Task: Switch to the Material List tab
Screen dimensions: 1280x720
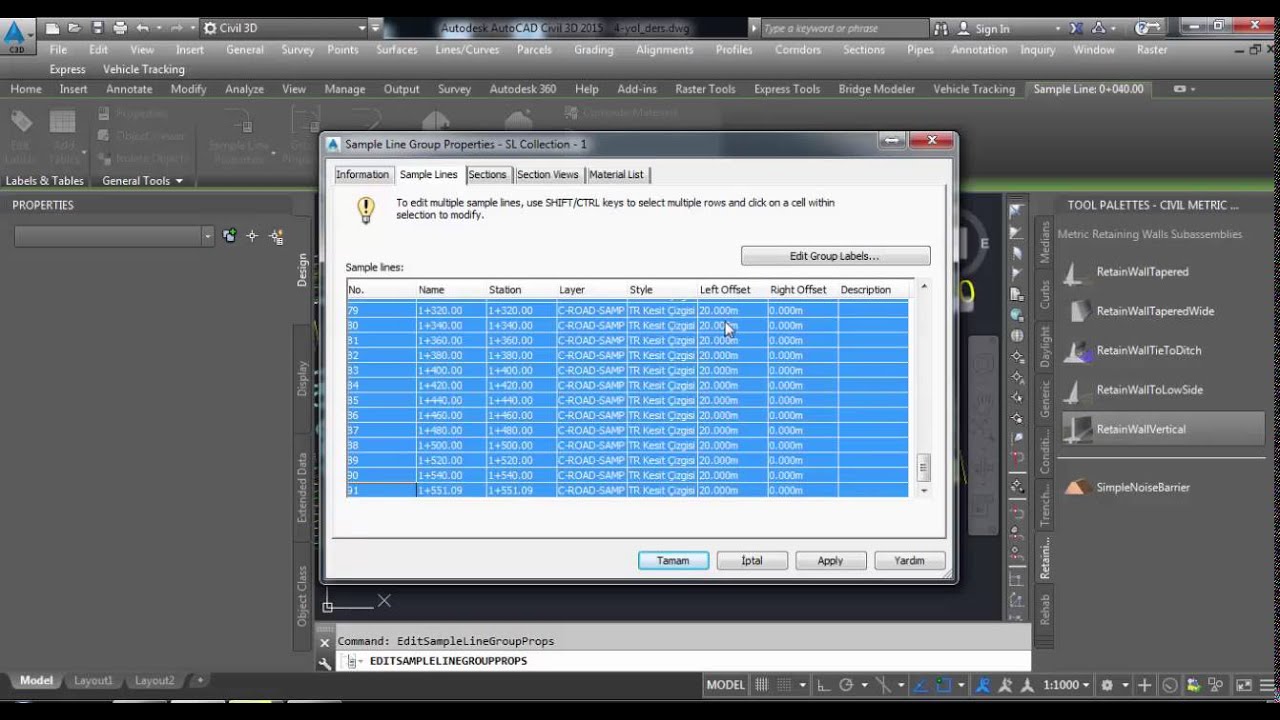Action: [x=616, y=174]
